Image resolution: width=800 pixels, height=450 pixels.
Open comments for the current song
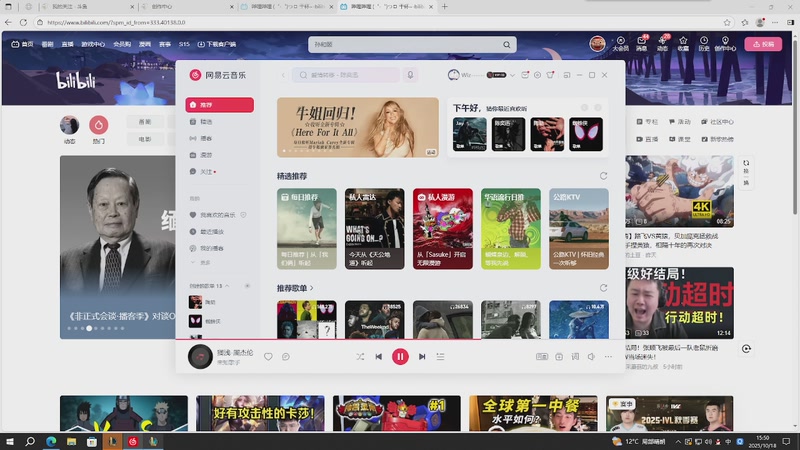[x=286, y=357]
